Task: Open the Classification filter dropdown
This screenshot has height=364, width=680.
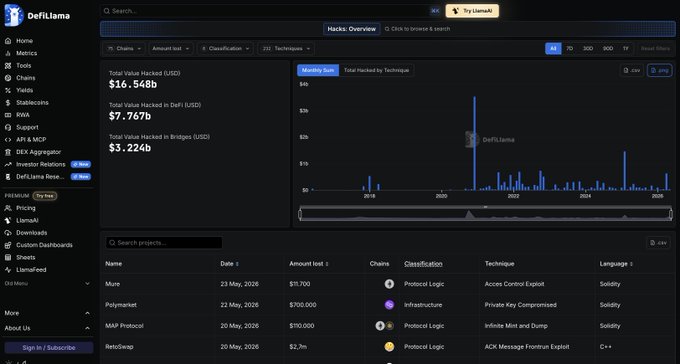Action: coord(225,49)
